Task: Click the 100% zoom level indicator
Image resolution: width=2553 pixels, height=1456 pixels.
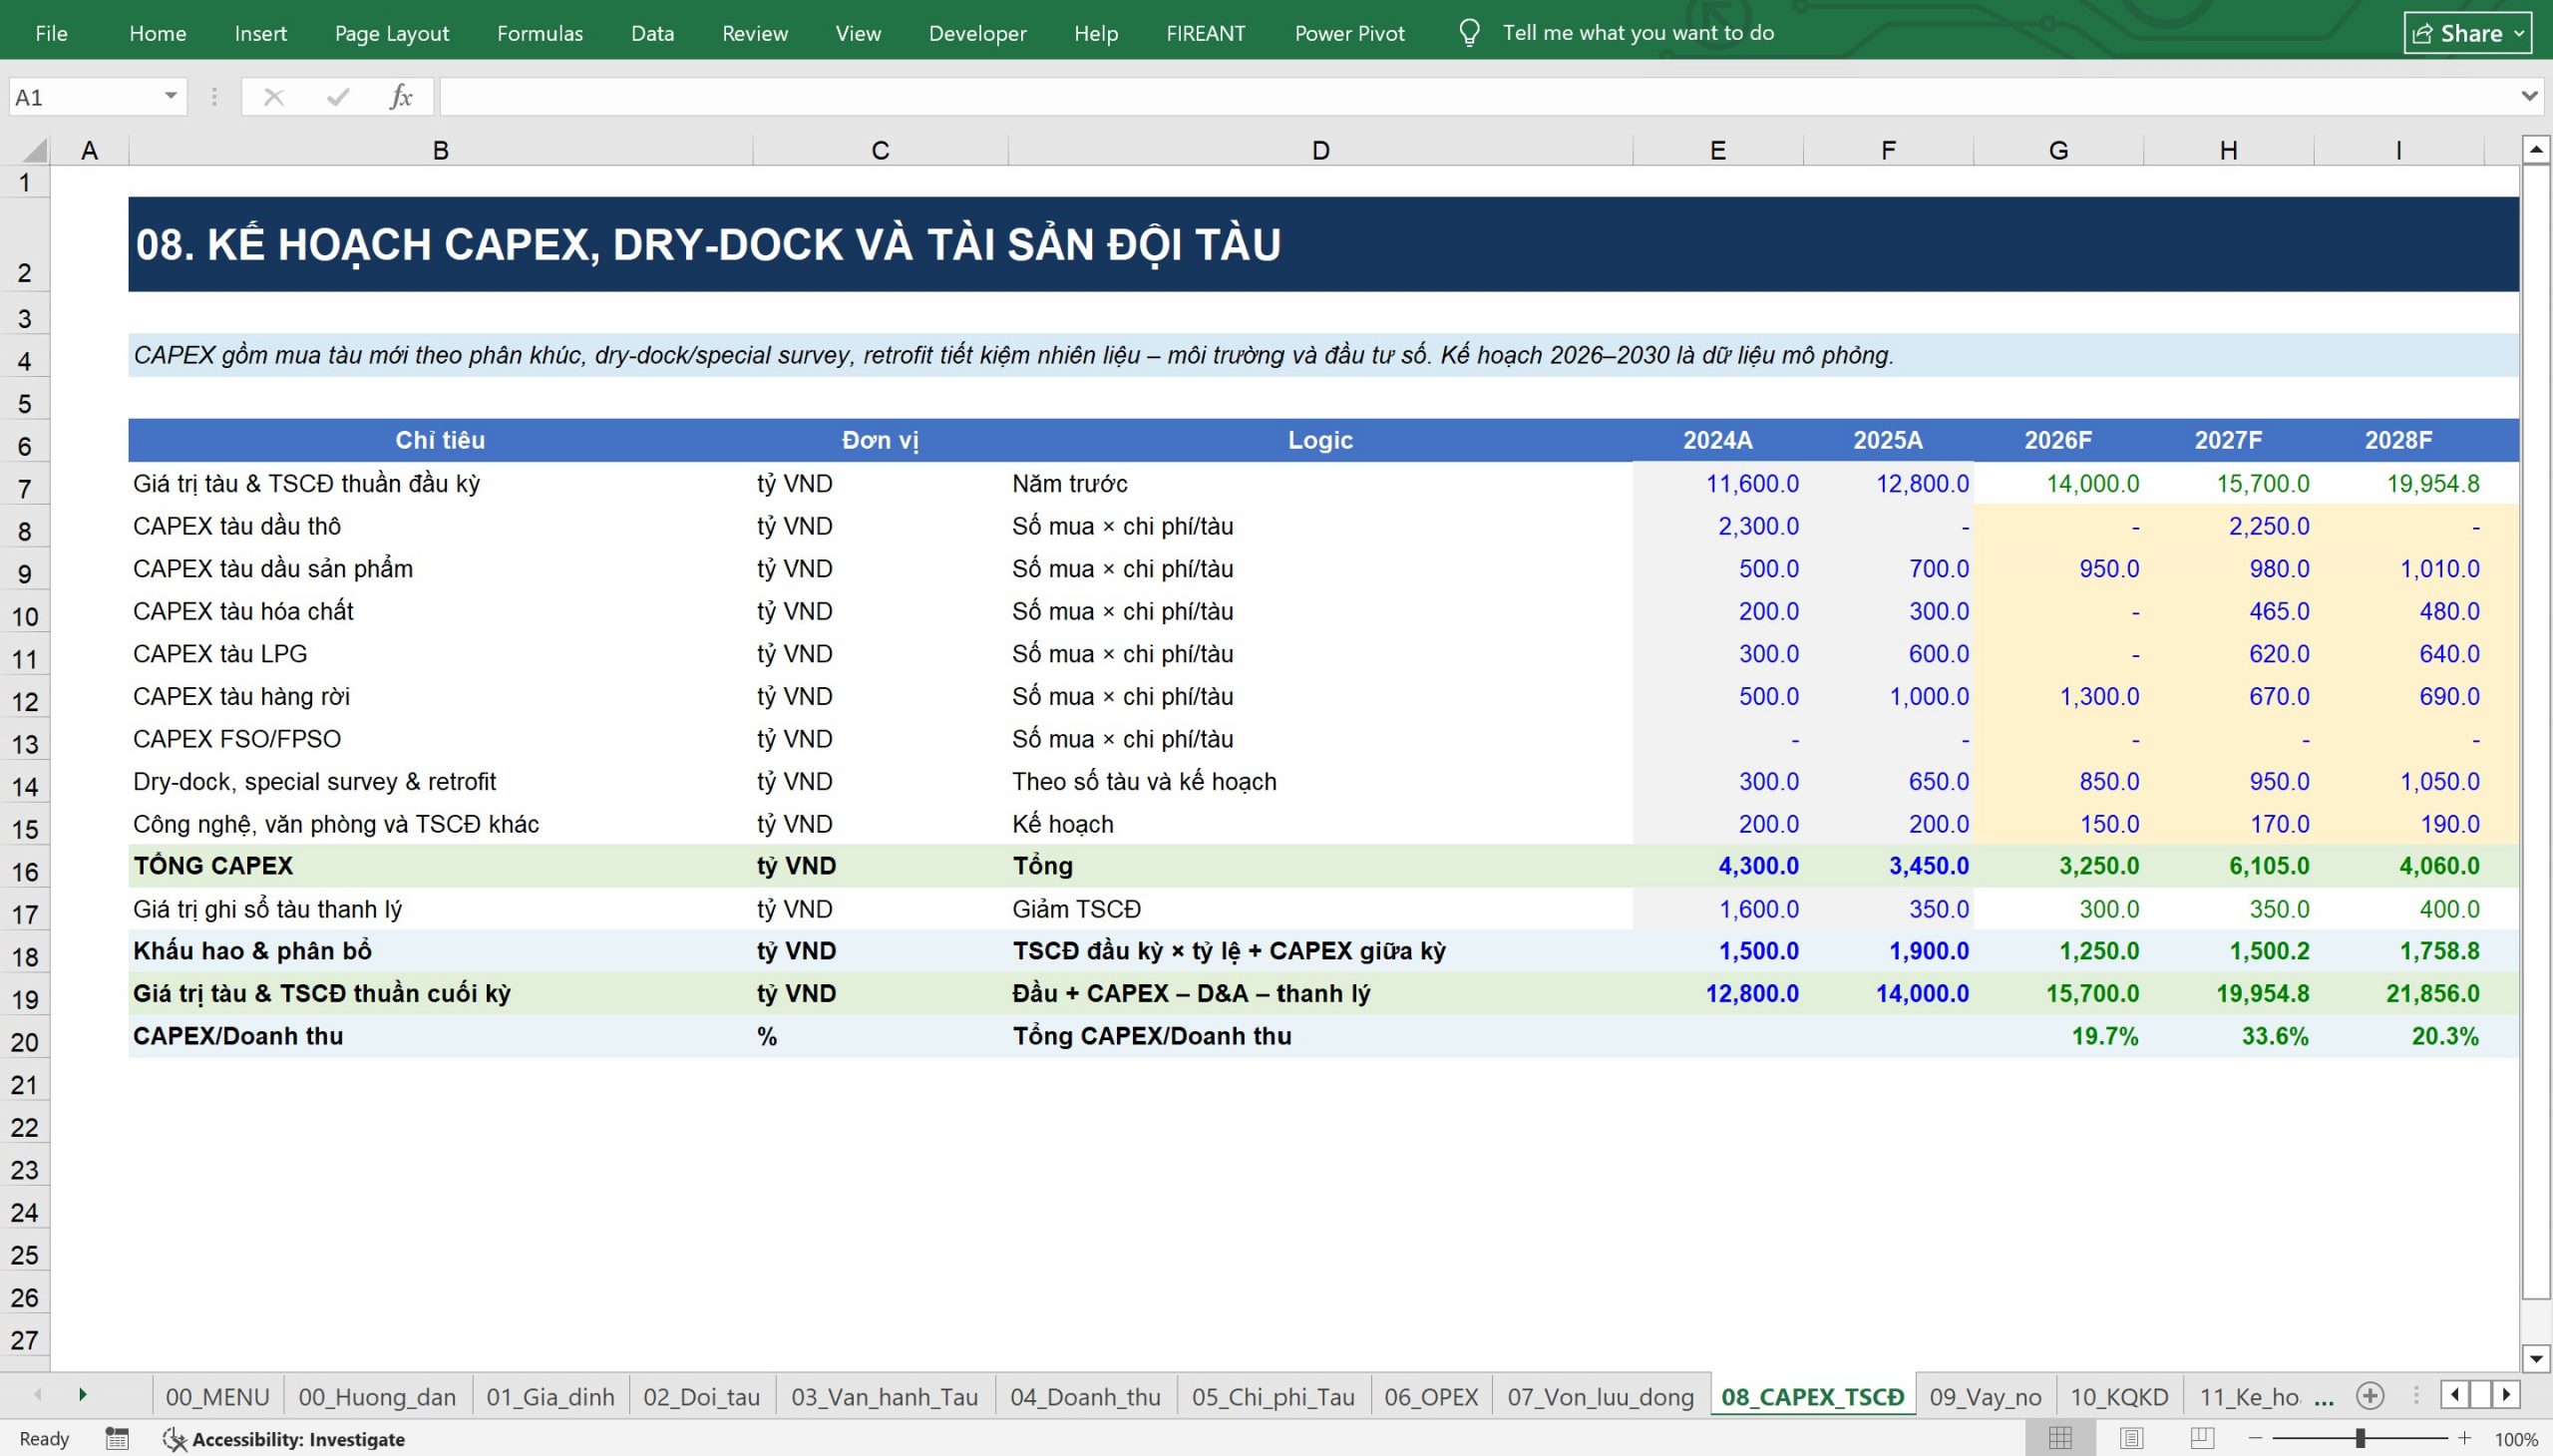Action: (2516, 1439)
